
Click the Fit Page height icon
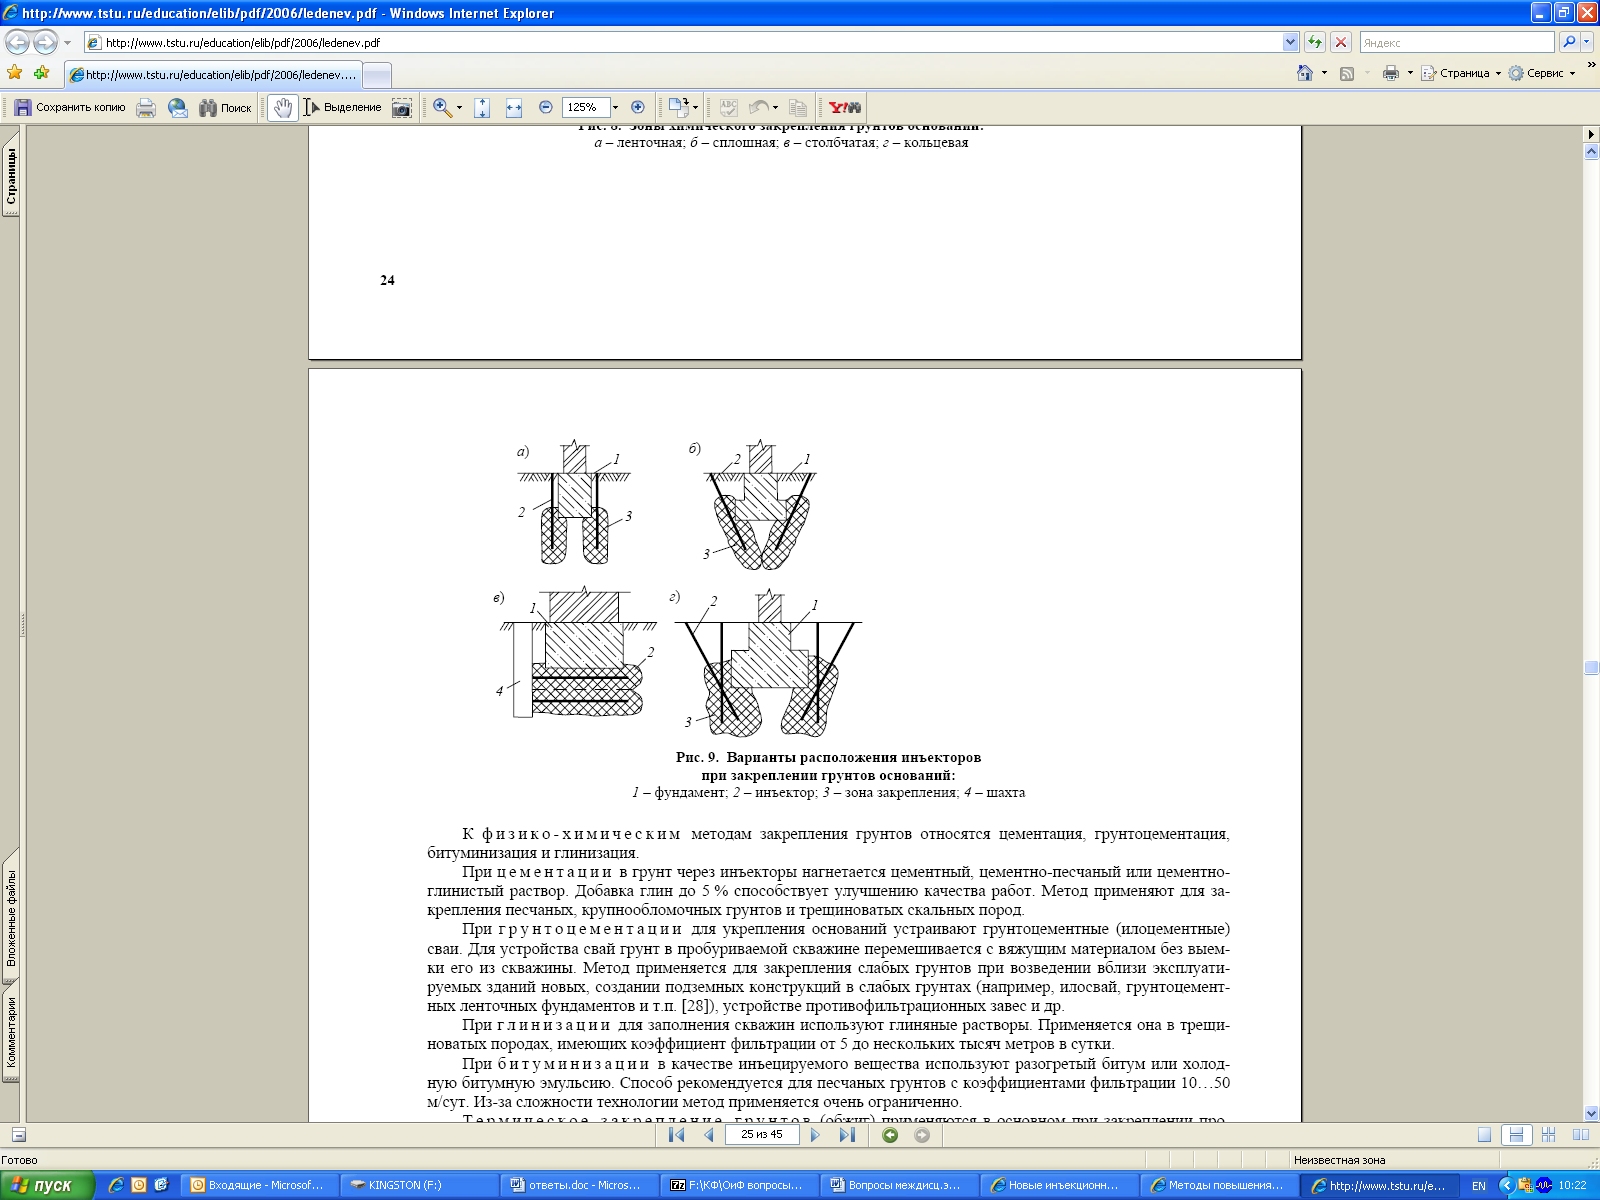coord(482,107)
